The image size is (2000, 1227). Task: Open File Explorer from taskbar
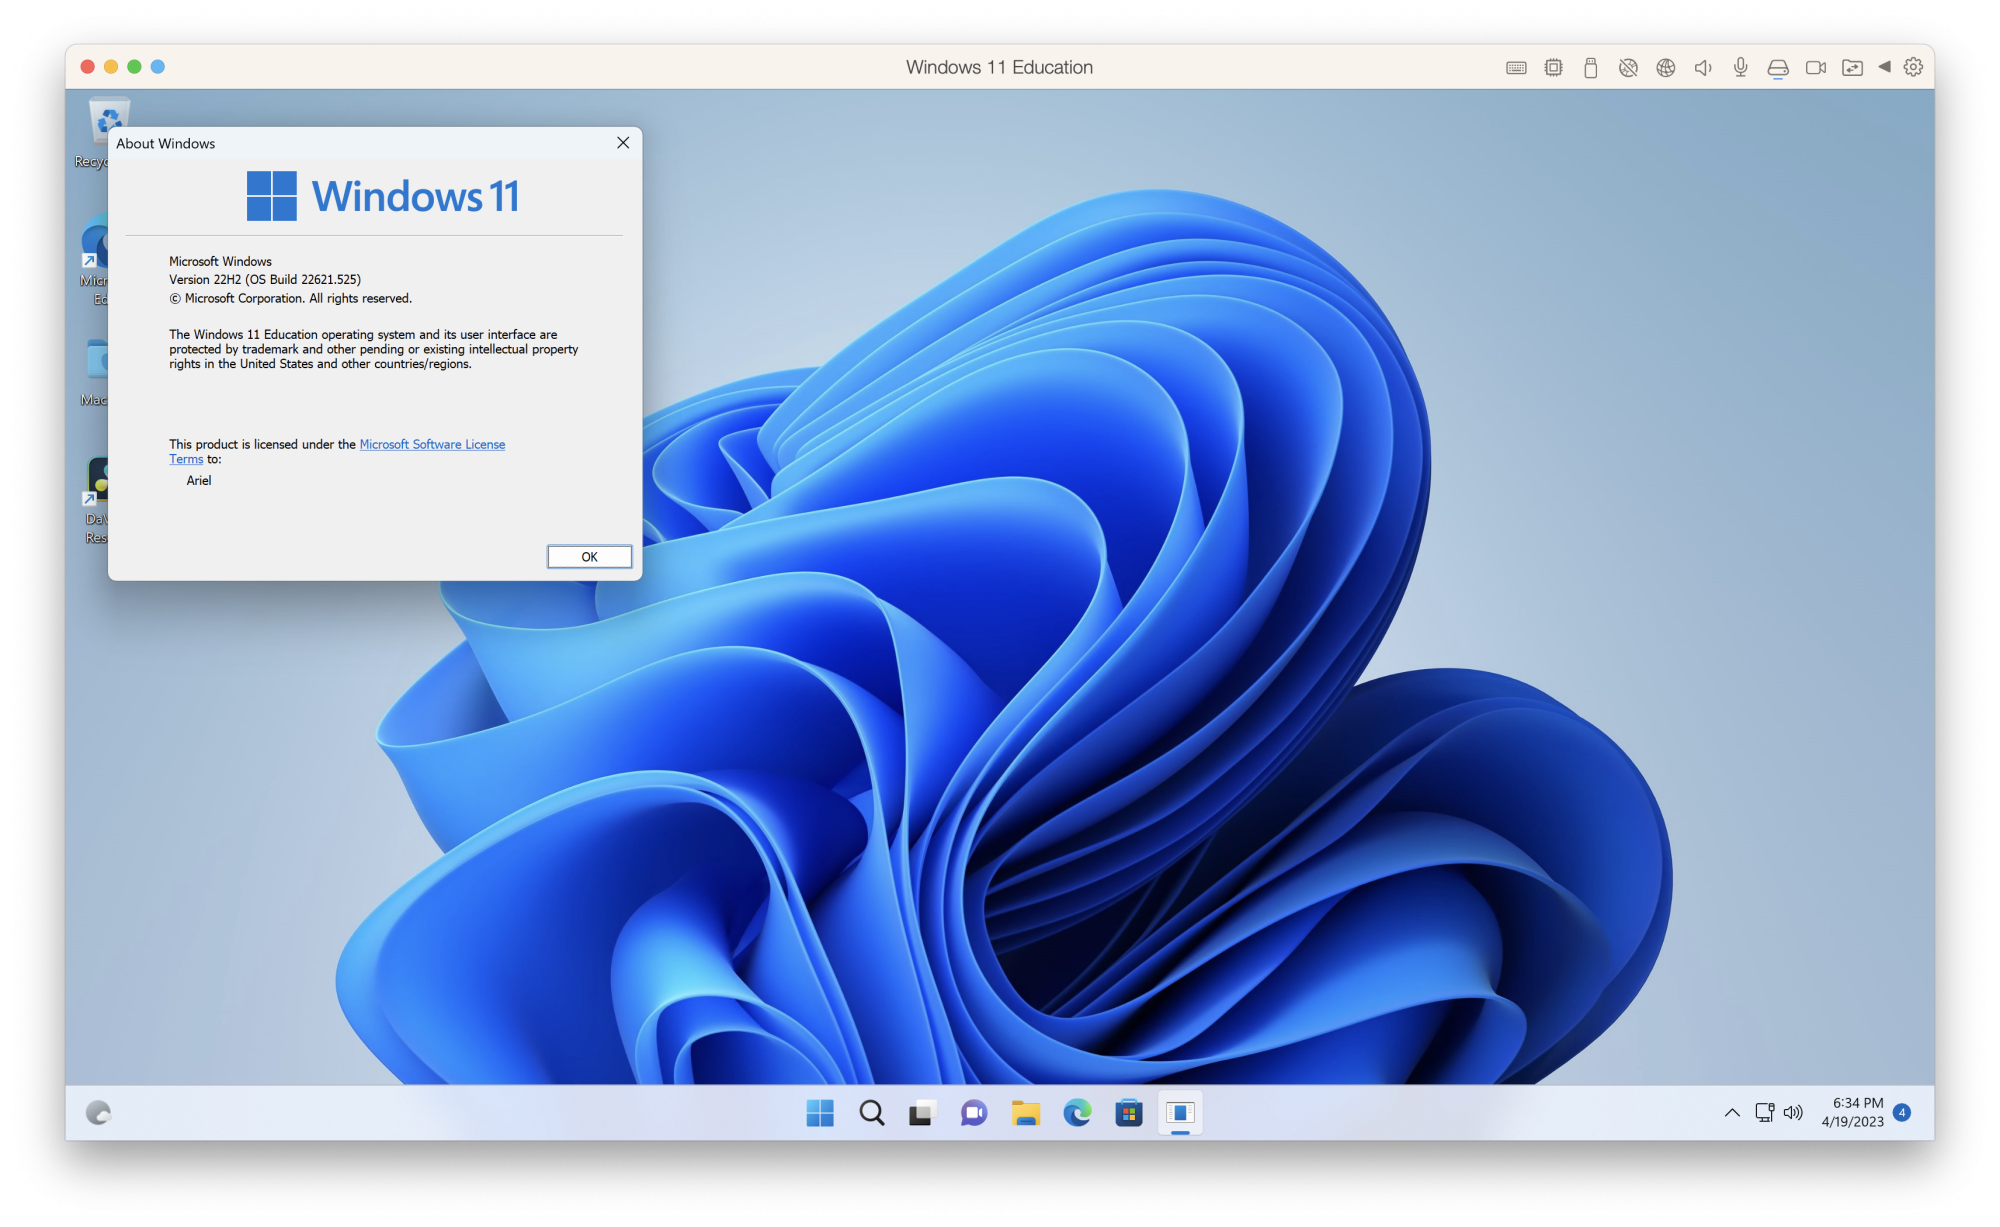pos(1025,1113)
